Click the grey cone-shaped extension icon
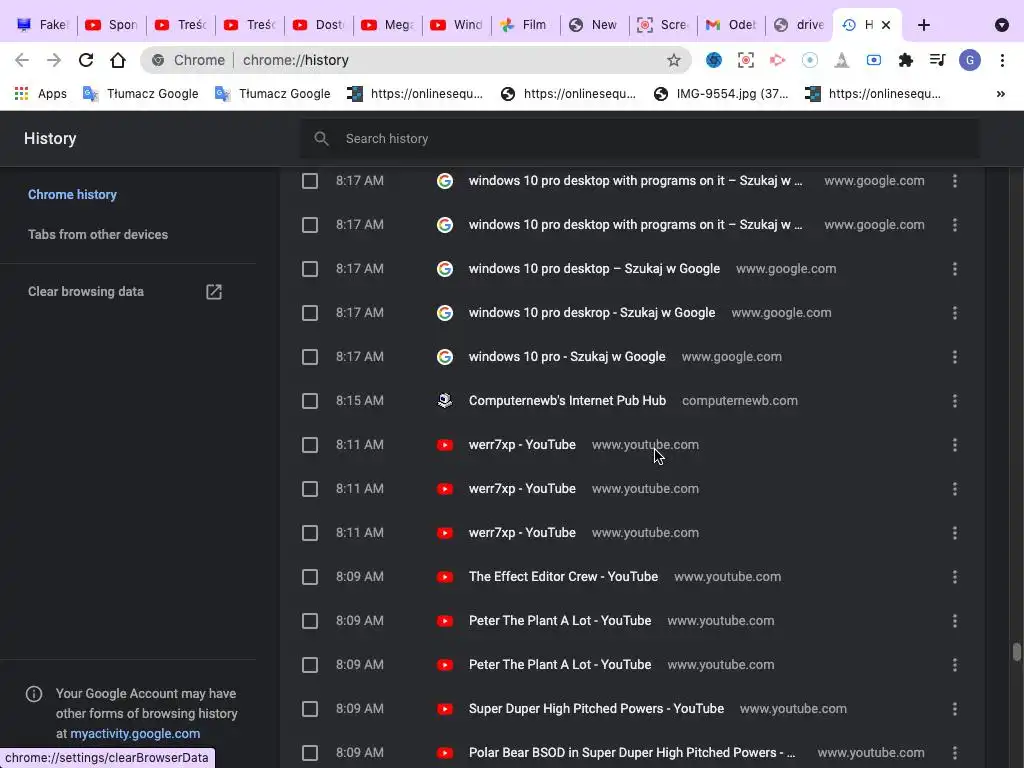This screenshot has height=768, width=1024. (x=841, y=60)
